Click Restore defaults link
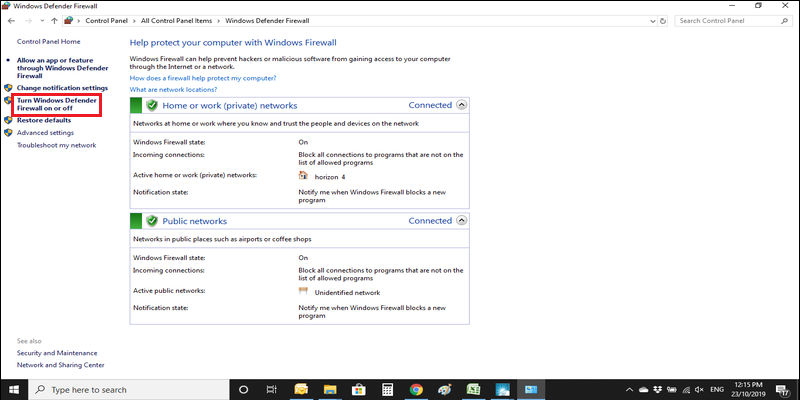The image size is (800, 400). click(44, 120)
